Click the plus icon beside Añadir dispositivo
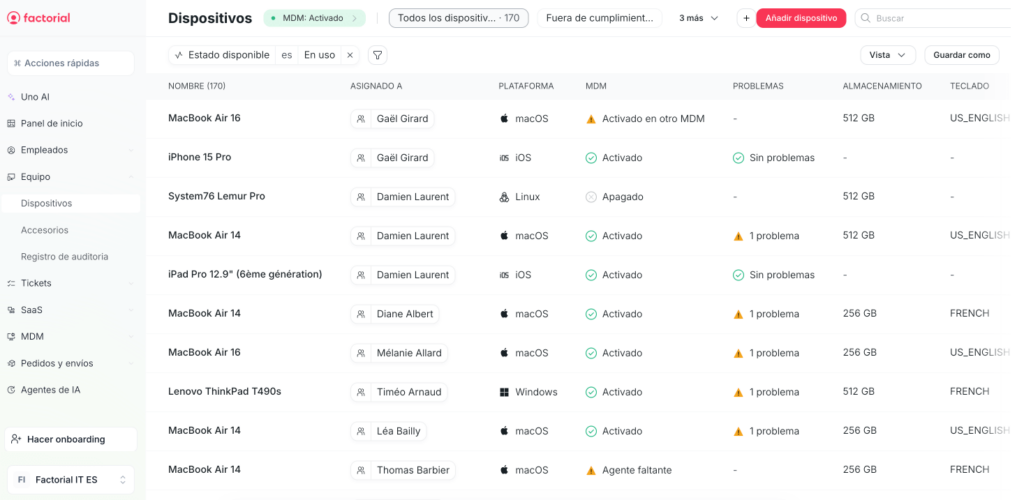The height and width of the screenshot is (500, 1024). (746, 18)
